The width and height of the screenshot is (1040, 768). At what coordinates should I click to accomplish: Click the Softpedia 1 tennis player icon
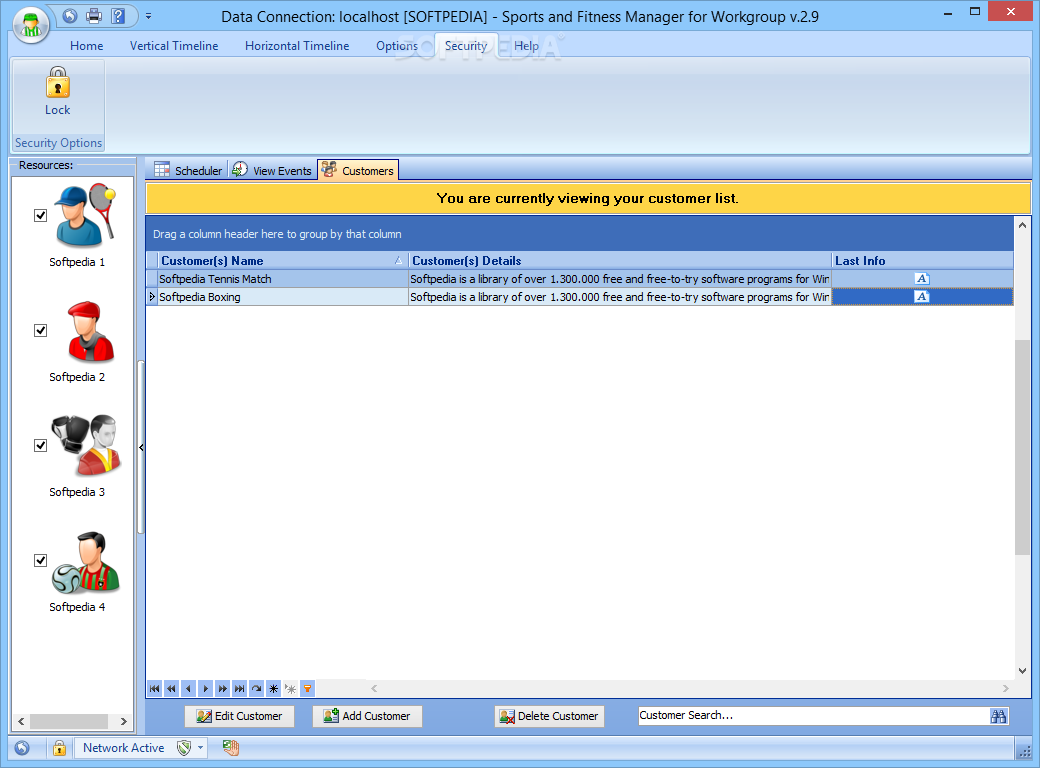pyautogui.click(x=86, y=216)
